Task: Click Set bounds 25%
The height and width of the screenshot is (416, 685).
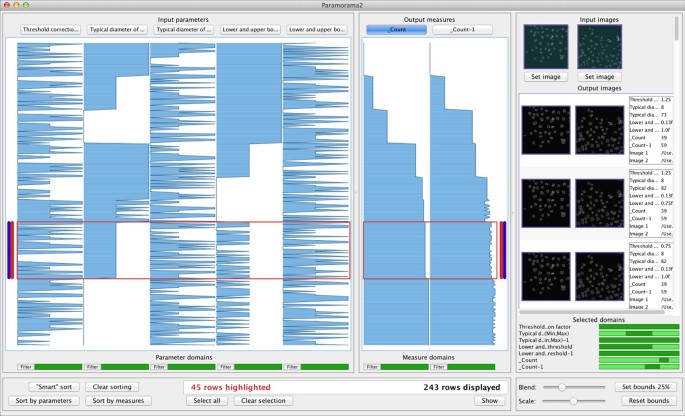Action: (x=646, y=387)
